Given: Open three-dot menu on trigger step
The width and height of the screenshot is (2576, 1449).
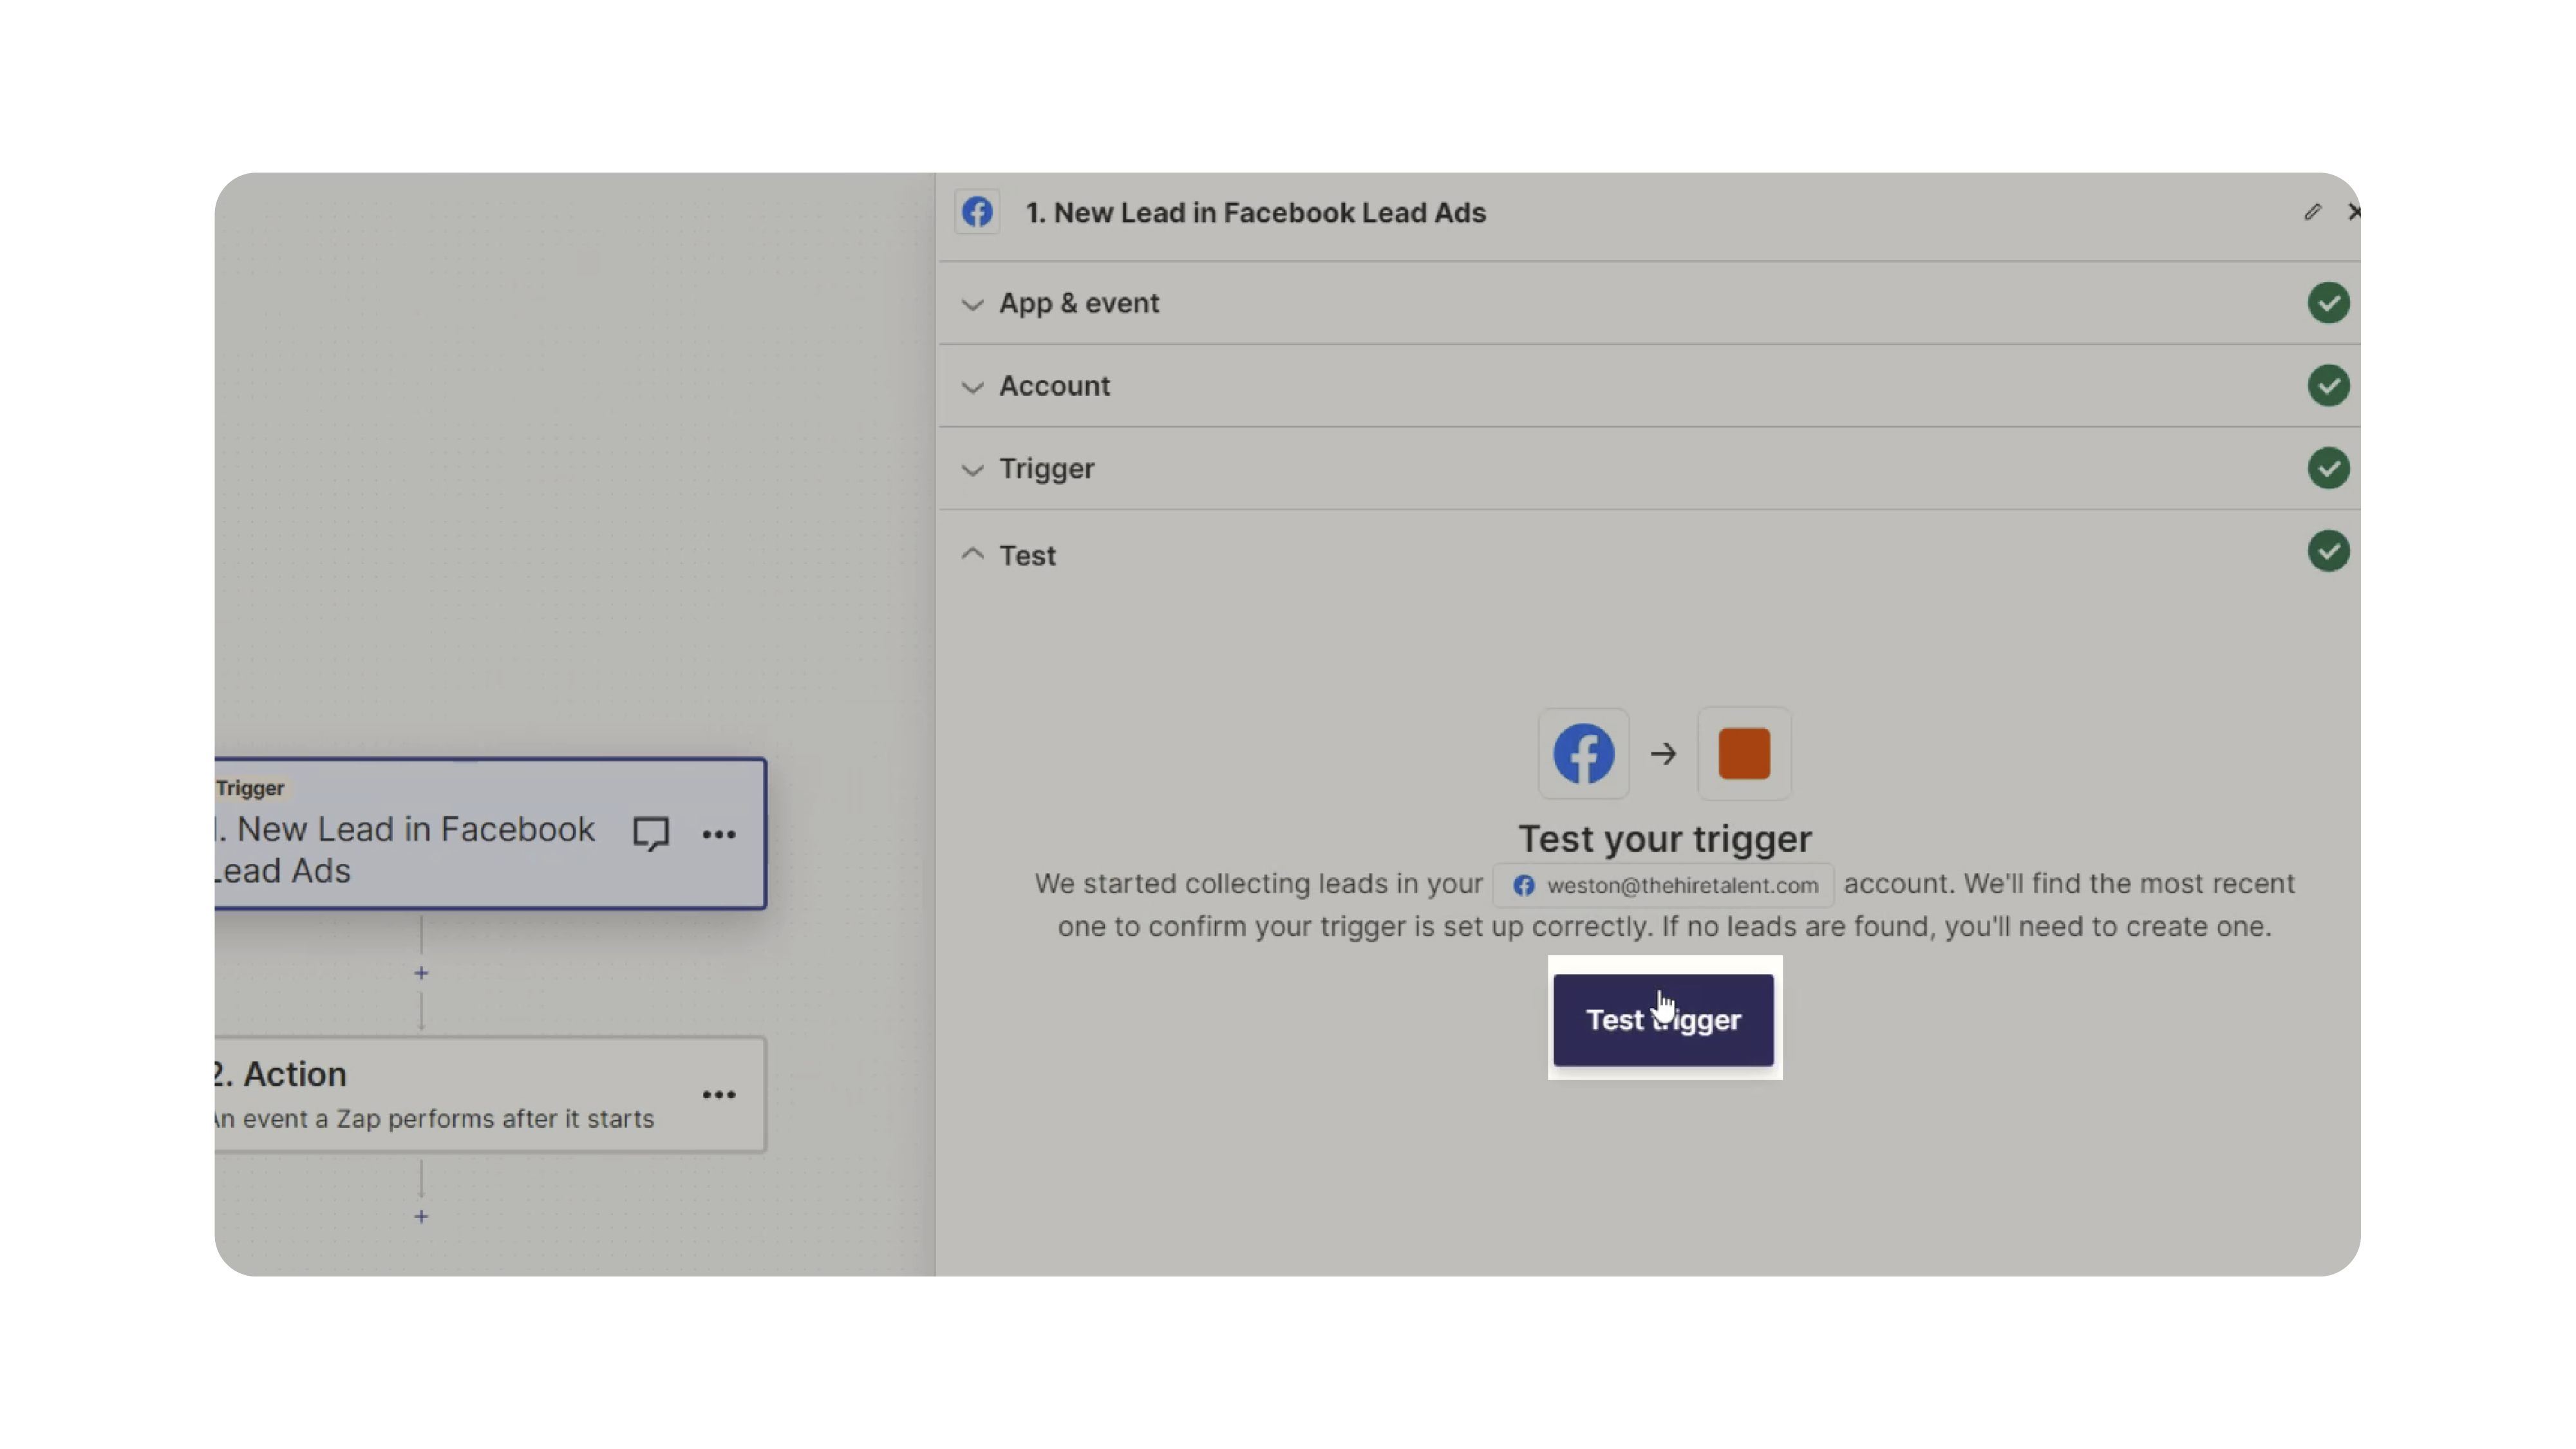Looking at the screenshot, I should [x=718, y=834].
